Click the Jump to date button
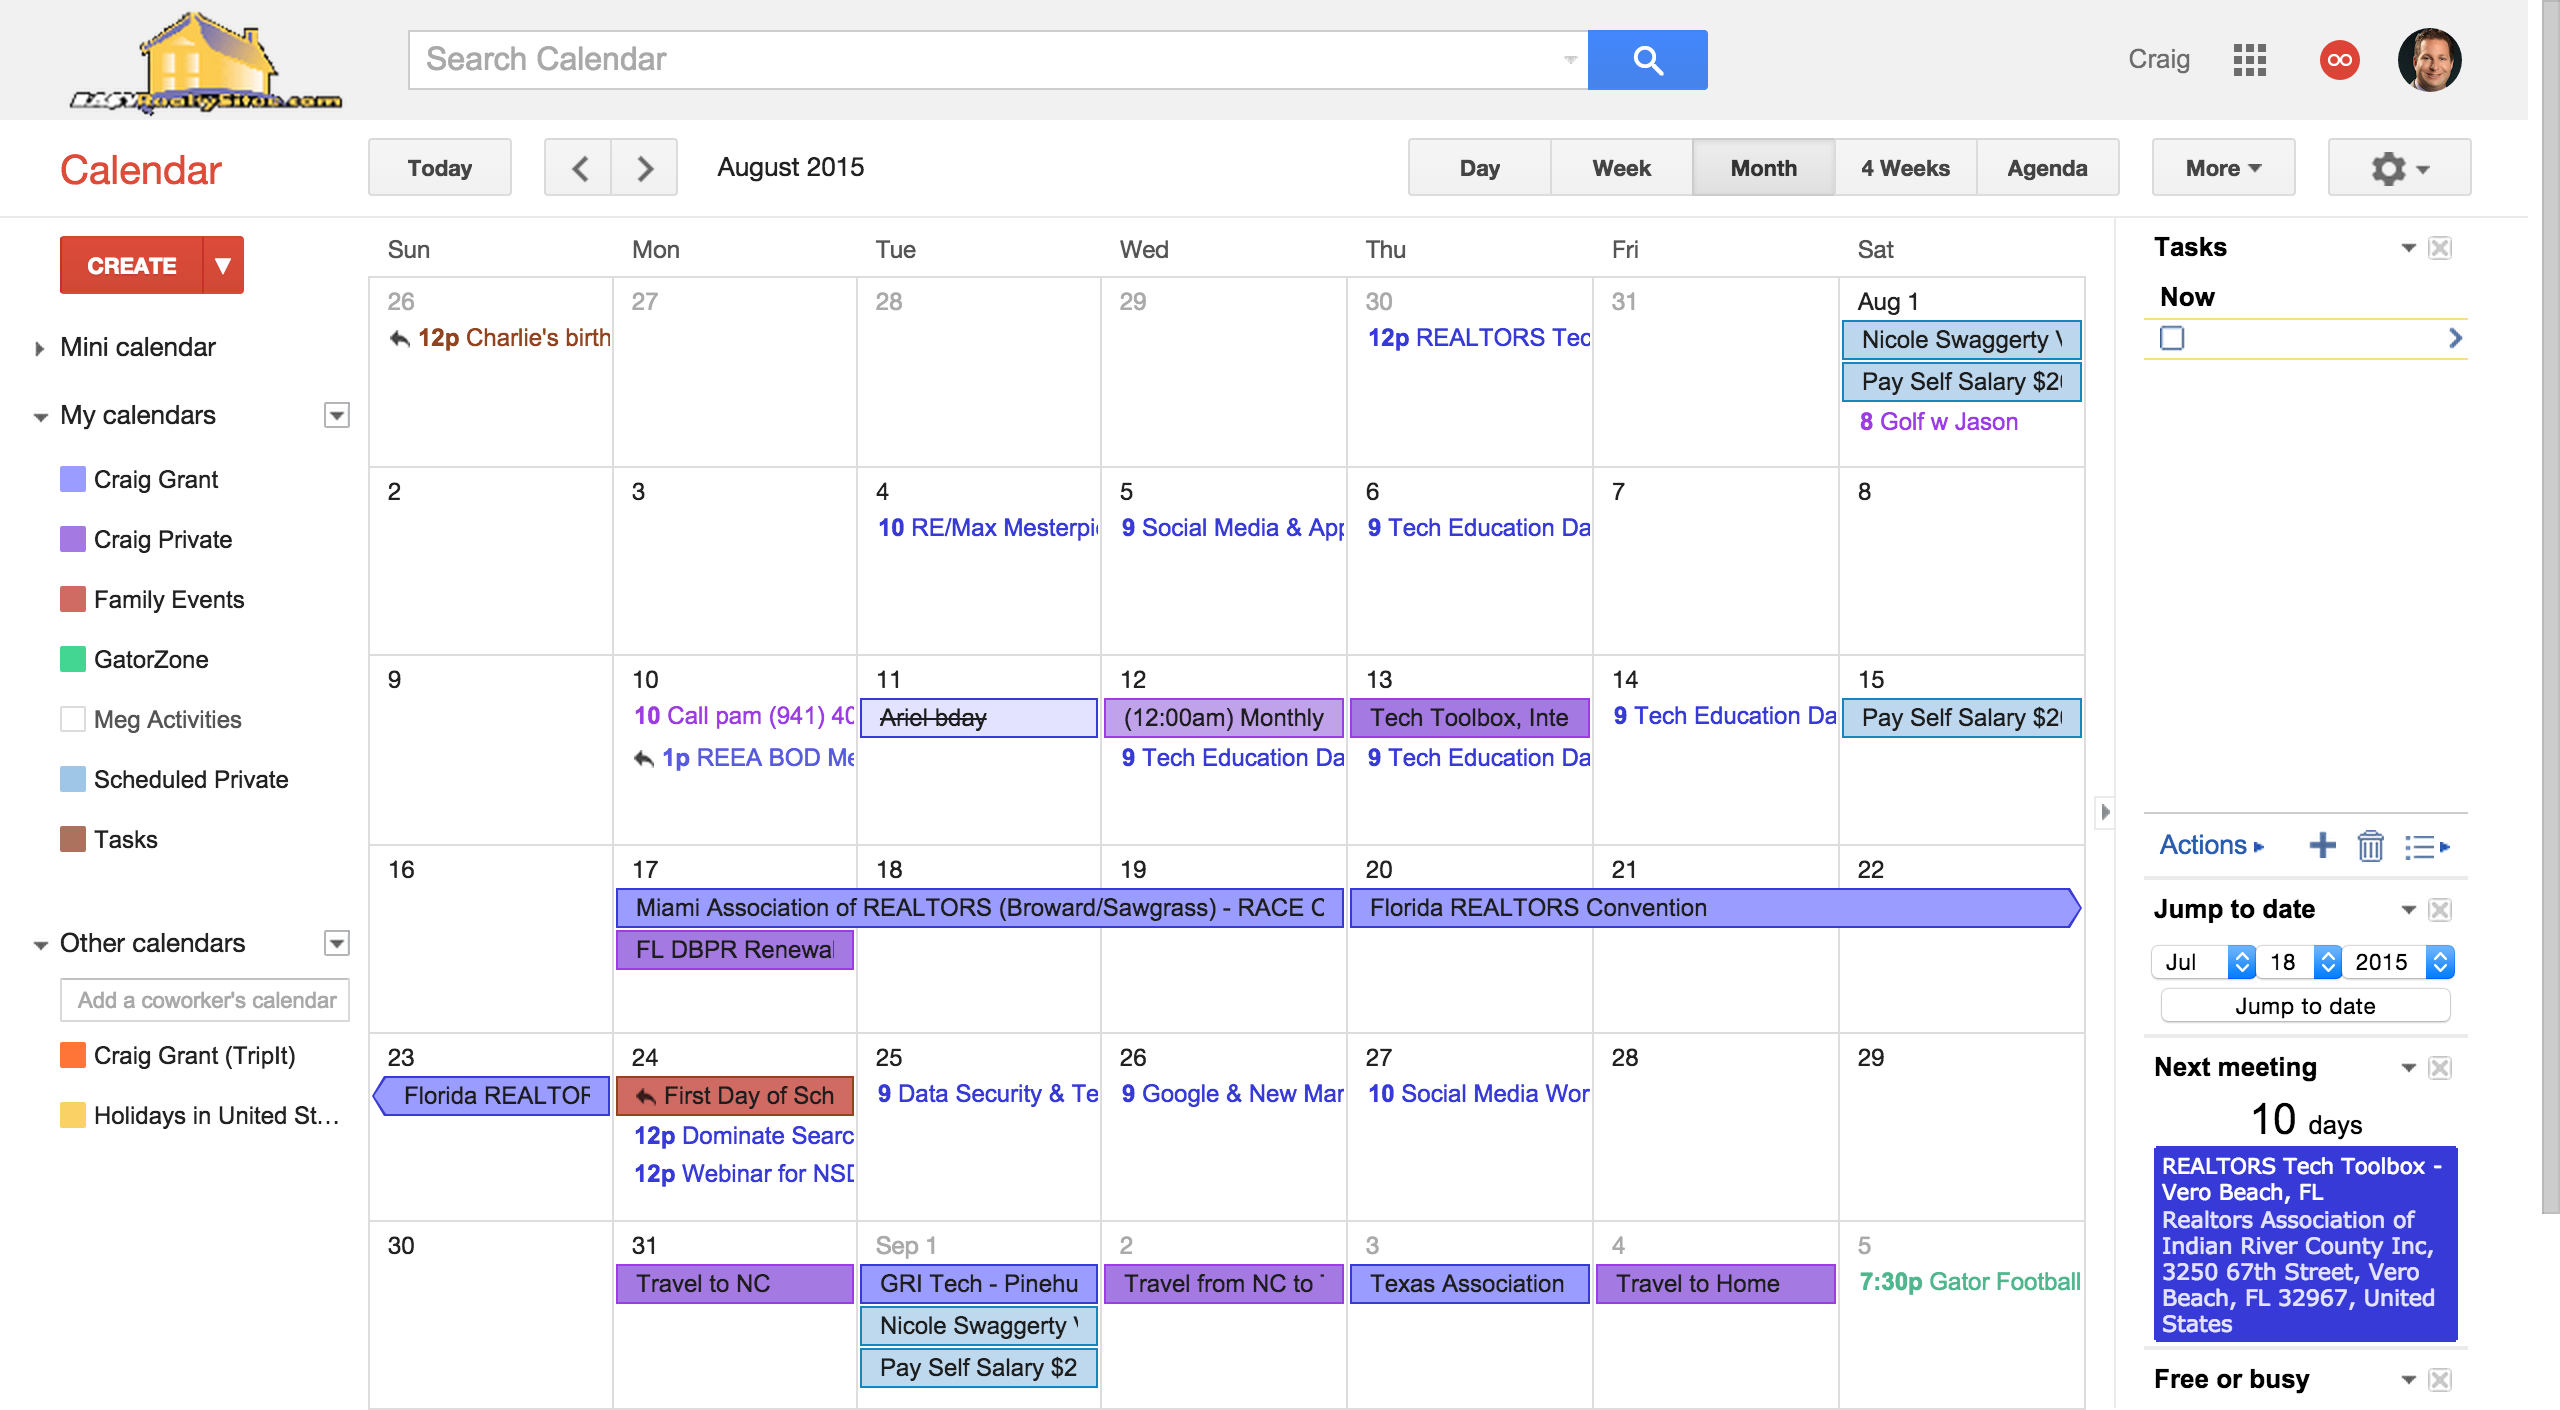 click(x=2305, y=1006)
